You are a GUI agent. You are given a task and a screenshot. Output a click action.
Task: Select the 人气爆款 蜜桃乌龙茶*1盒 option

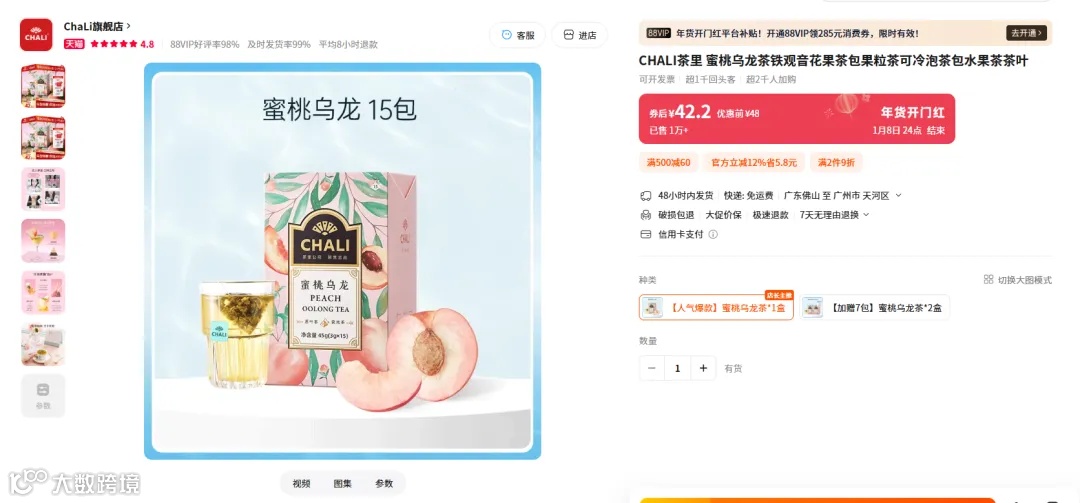pyautogui.click(x=716, y=307)
